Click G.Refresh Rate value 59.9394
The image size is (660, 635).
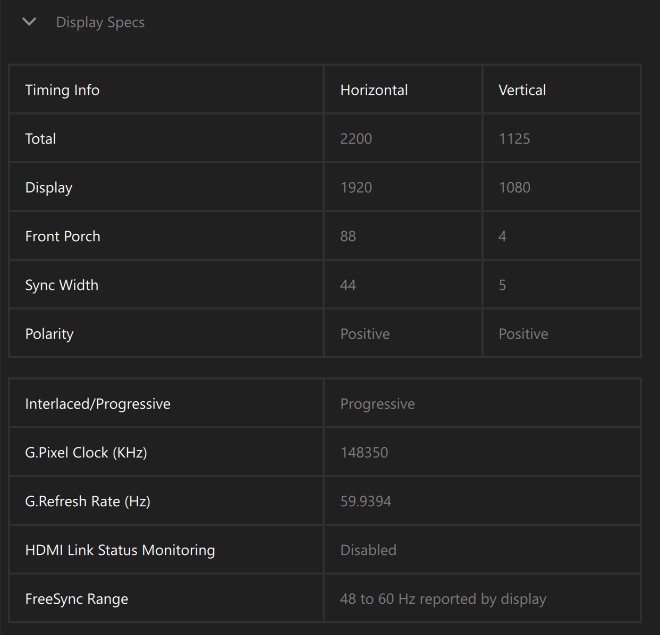click(366, 502)
